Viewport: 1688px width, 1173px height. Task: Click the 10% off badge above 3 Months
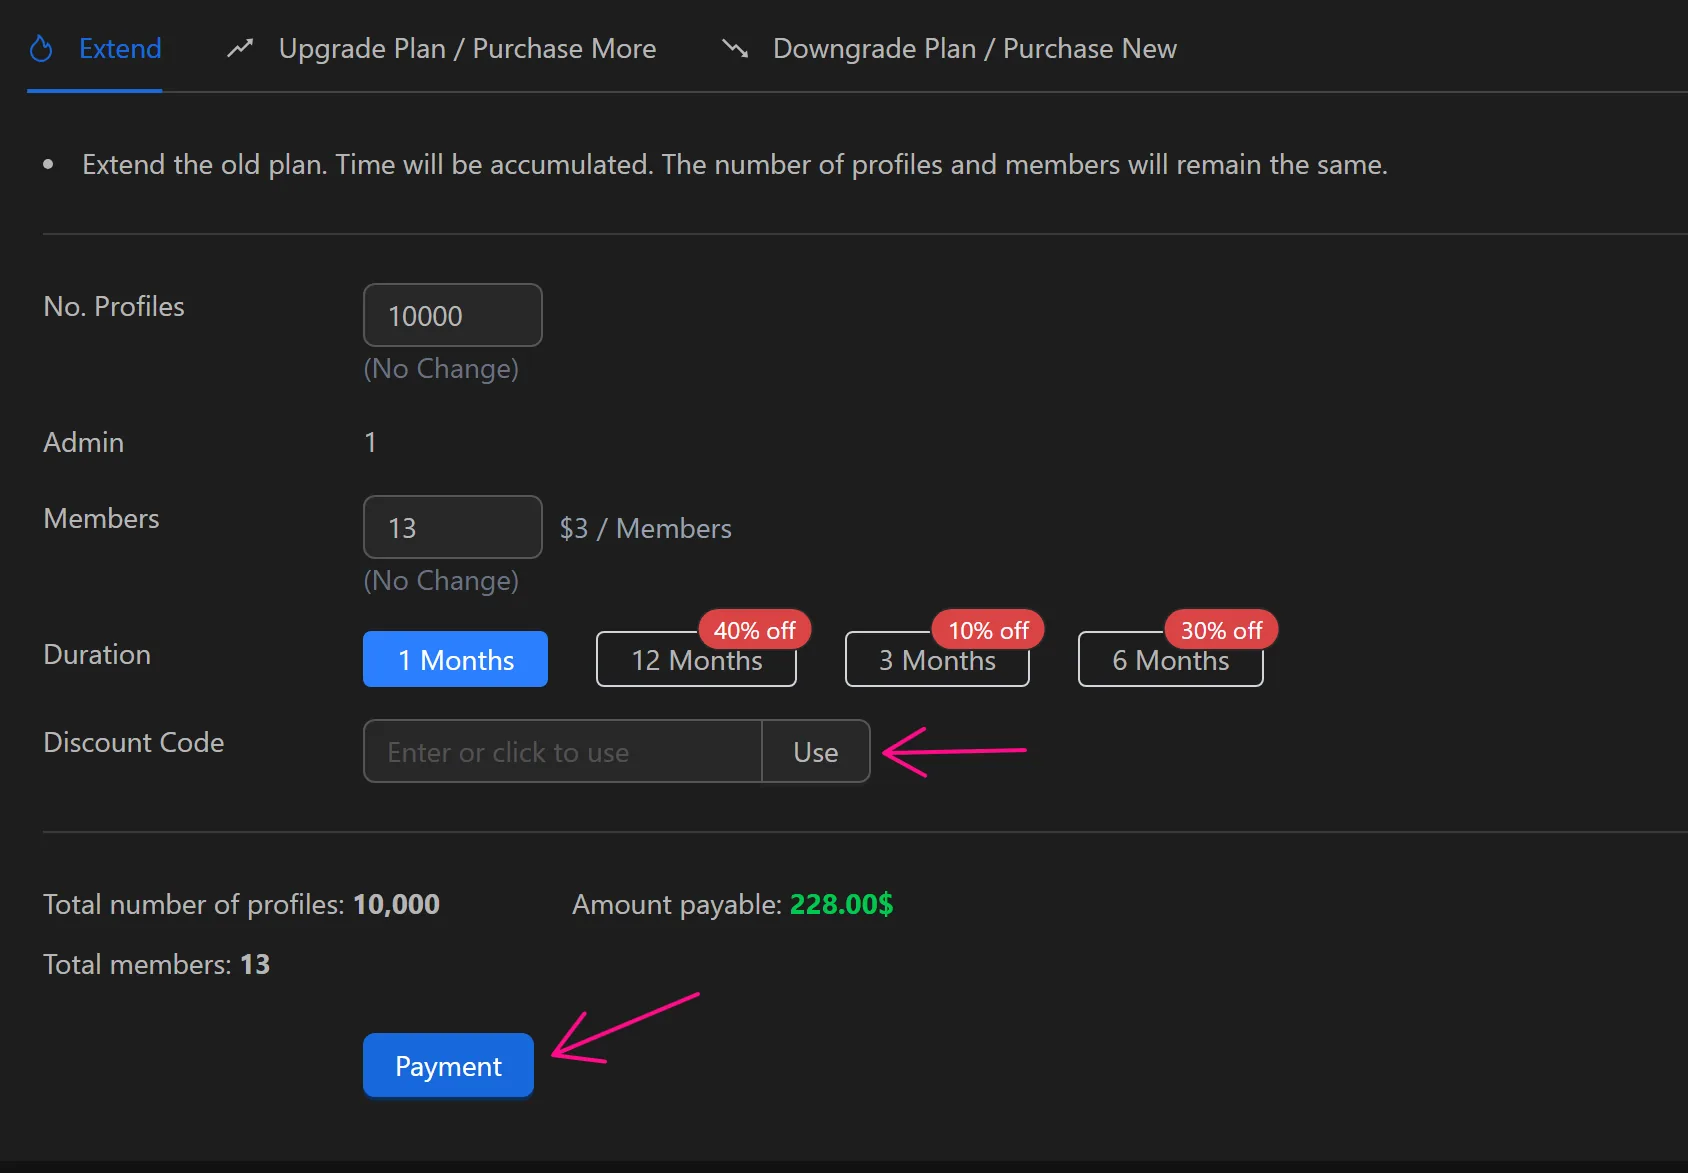pyautogui.click(x=987, y=629)
